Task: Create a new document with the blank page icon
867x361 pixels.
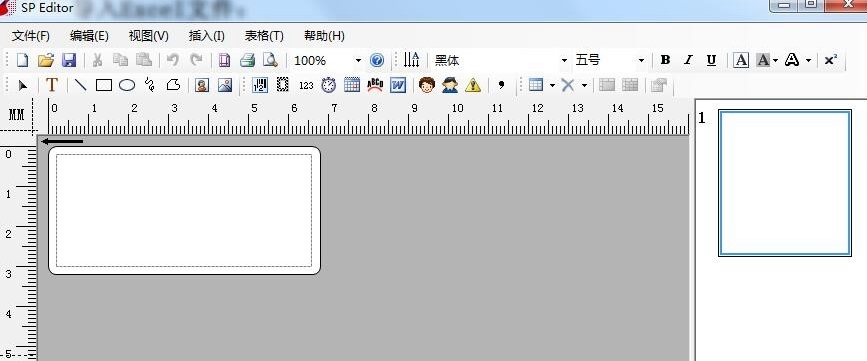Action: (22, 60)
